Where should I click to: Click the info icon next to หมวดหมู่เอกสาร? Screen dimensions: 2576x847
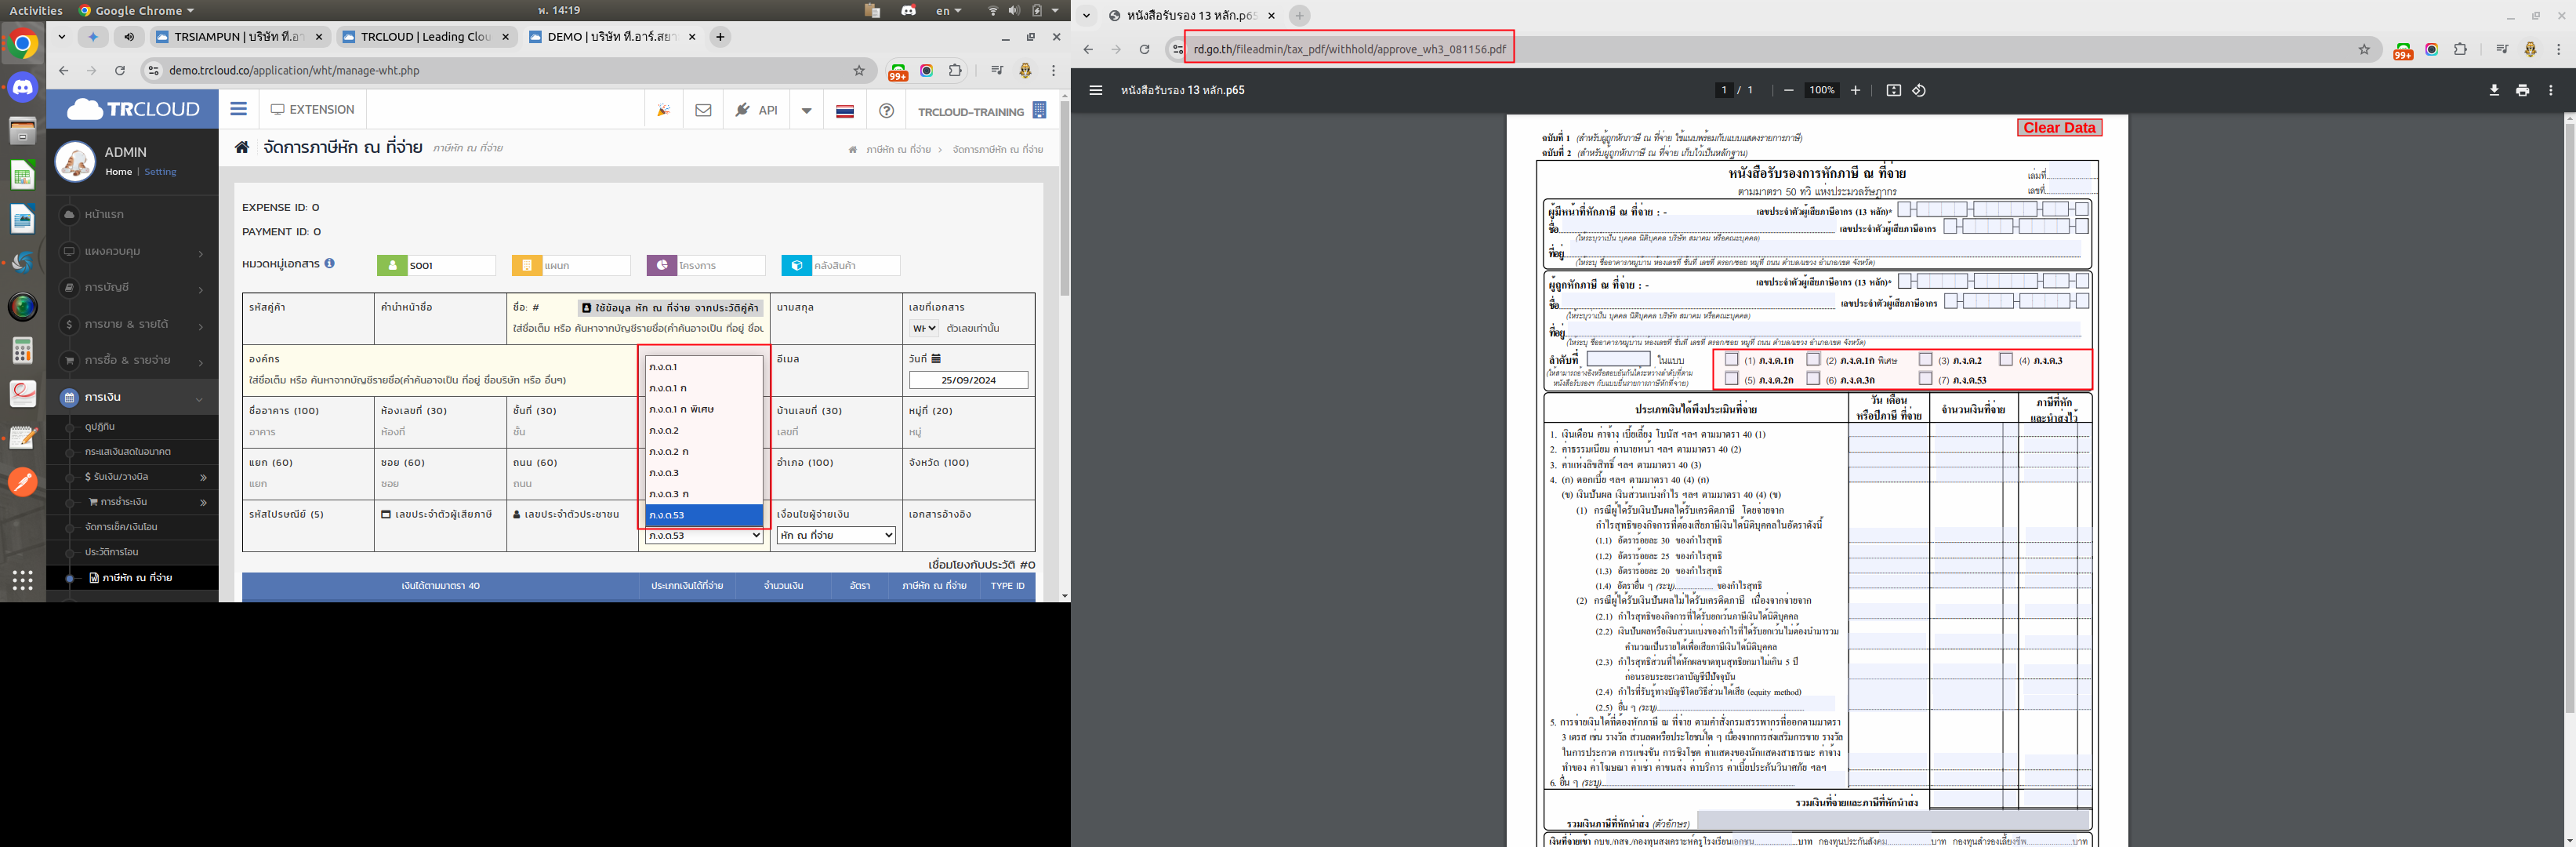tap(329, 263)
